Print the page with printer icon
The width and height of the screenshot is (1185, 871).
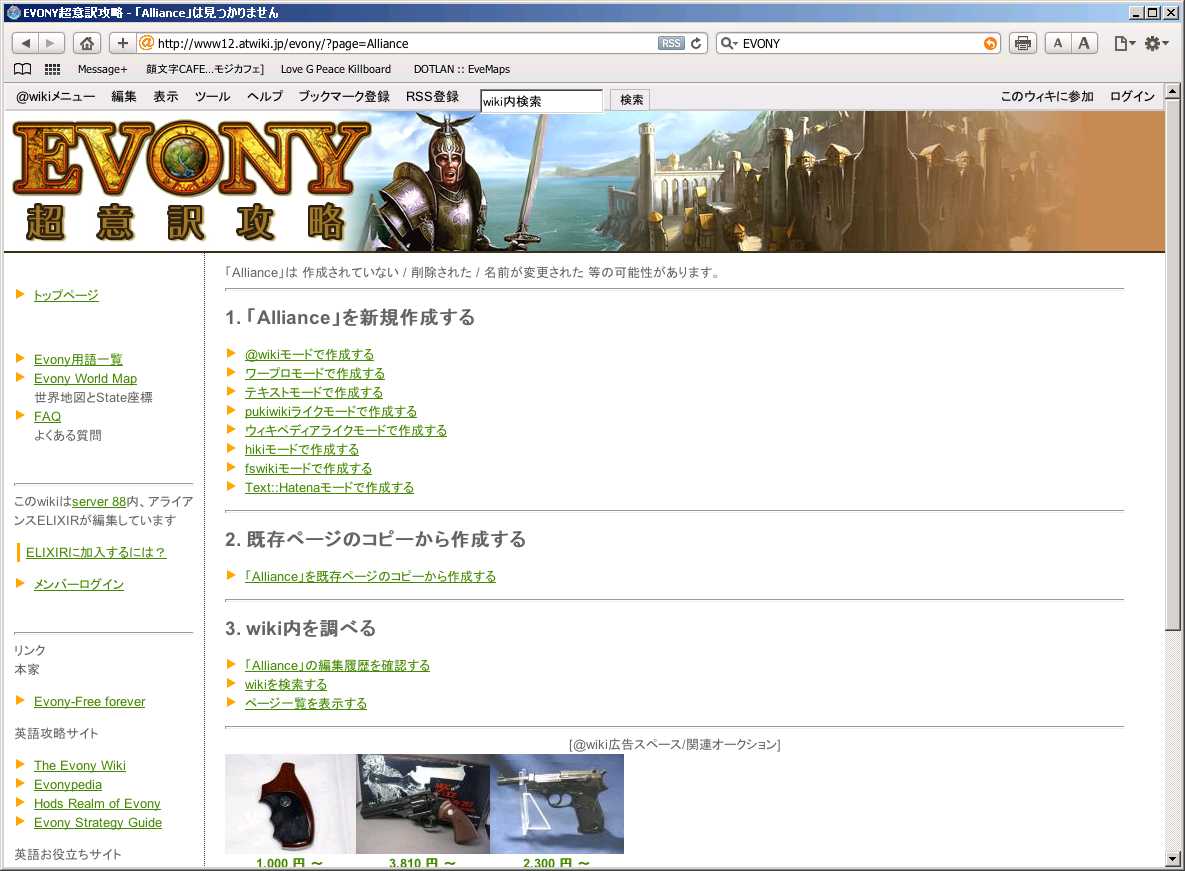[1023, 44]
